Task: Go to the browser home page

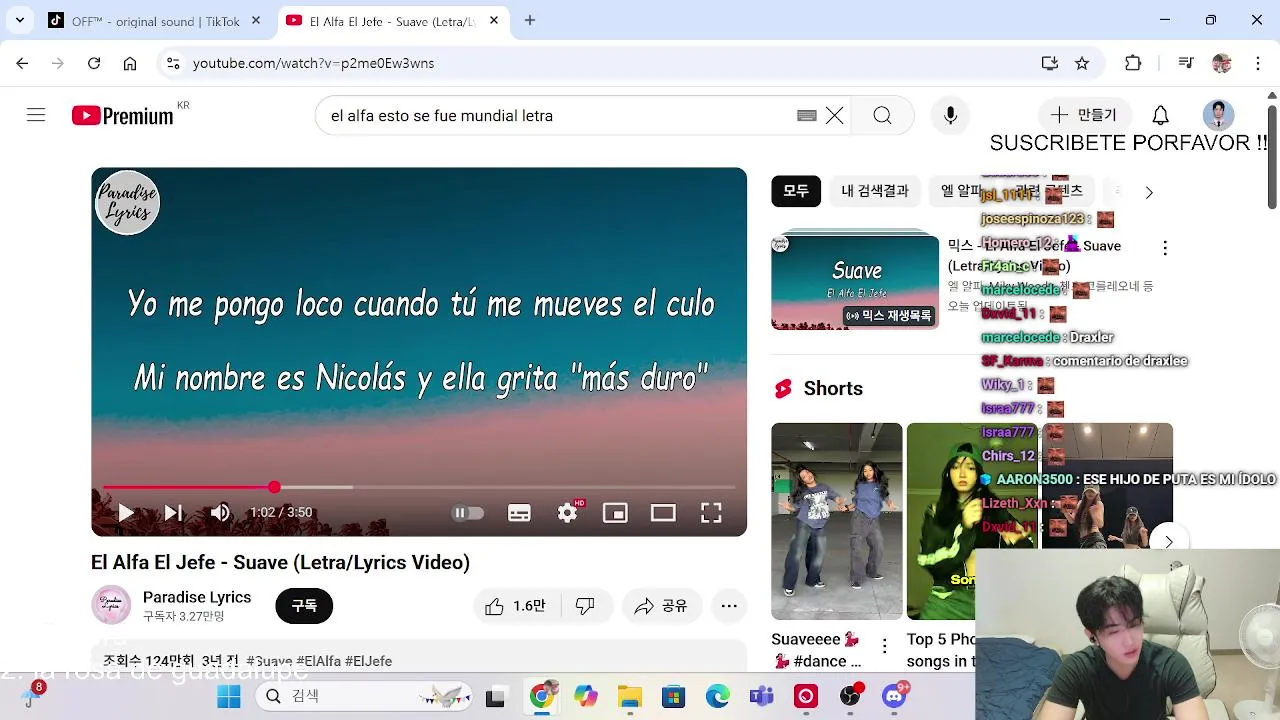Action: point(130,63)
